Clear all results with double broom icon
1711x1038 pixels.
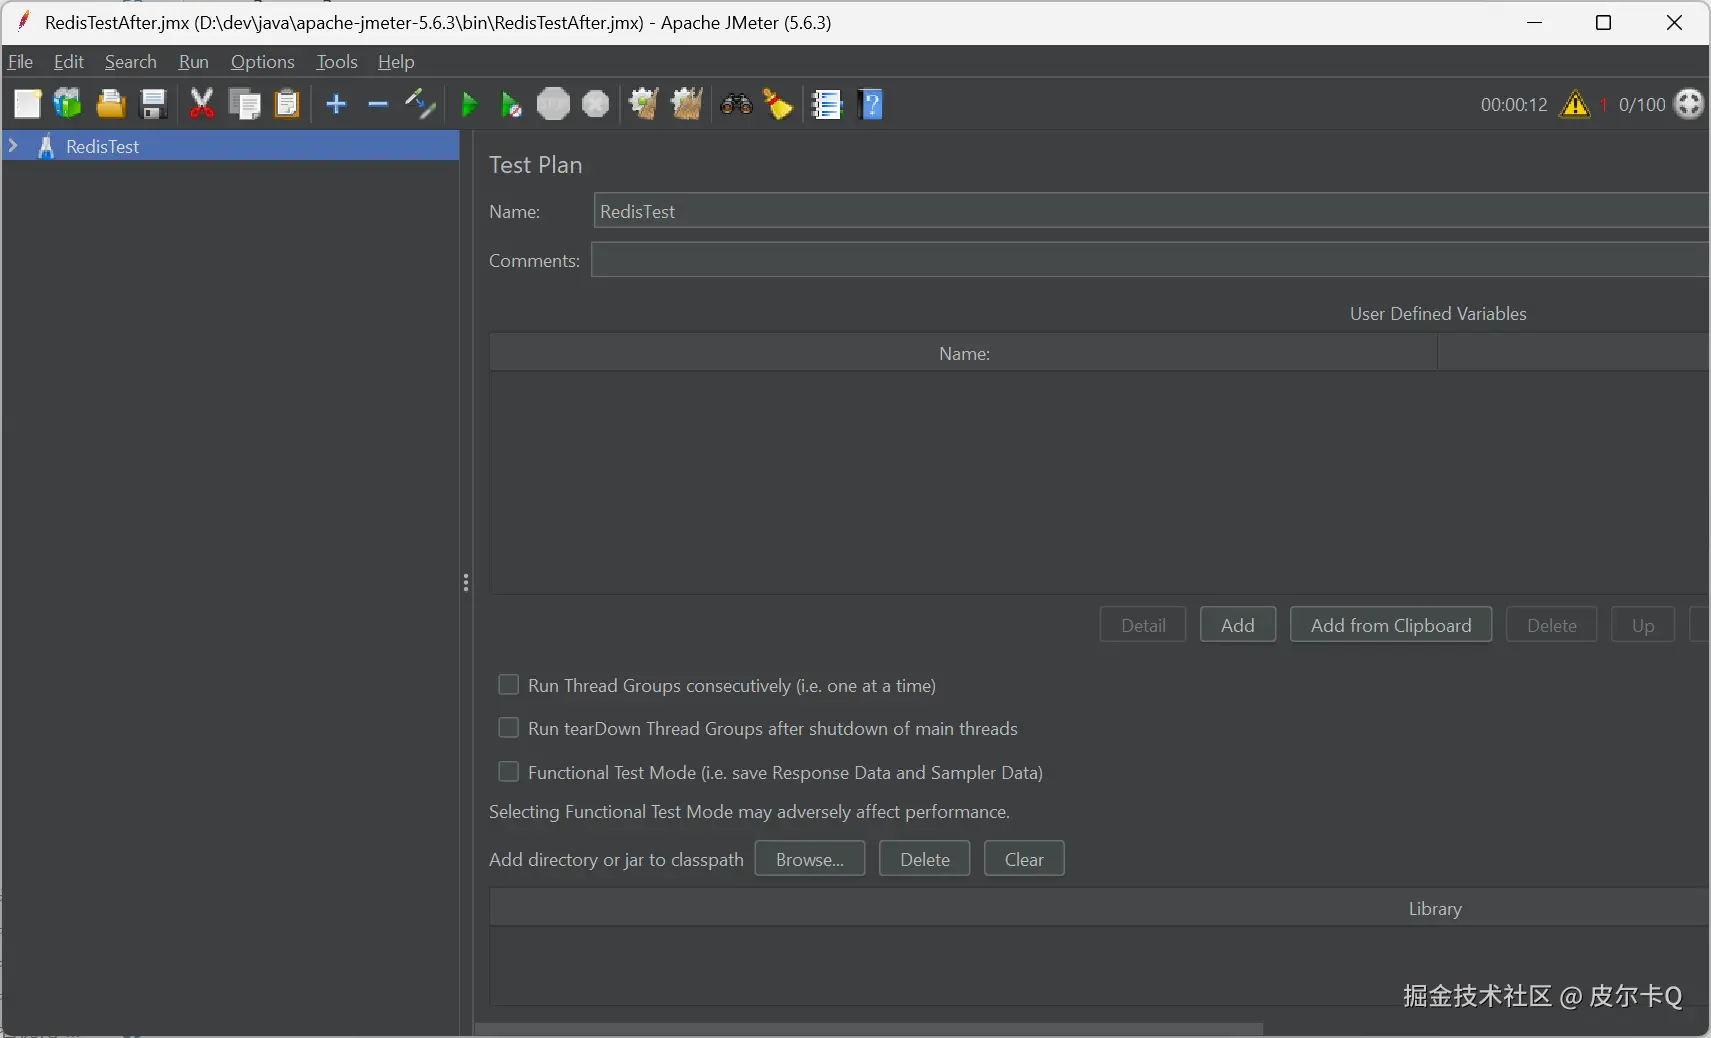(686, 104)
